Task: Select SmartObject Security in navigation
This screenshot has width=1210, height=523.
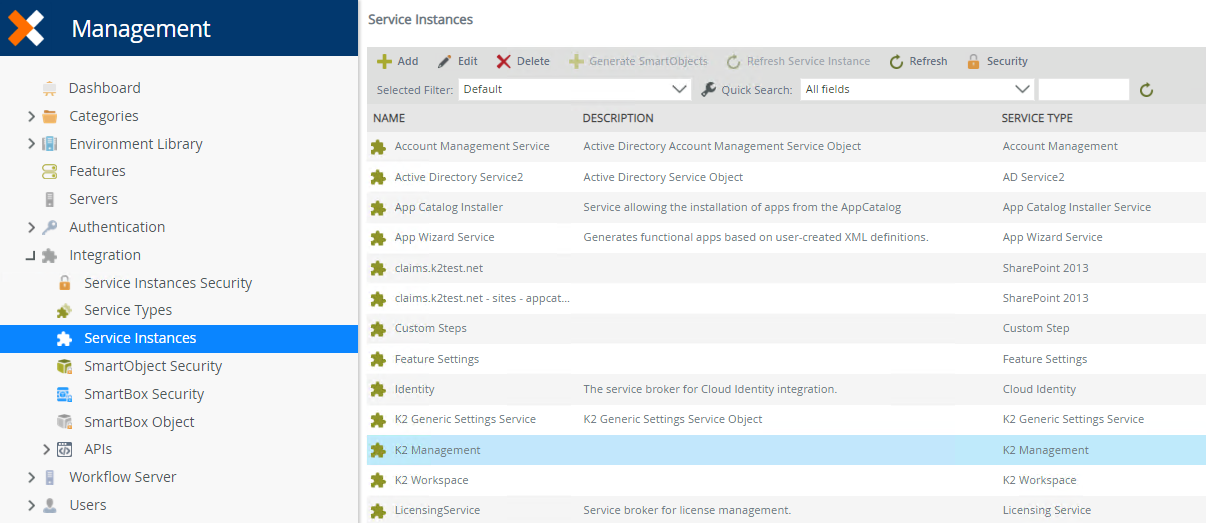Action: (x=152, y=366)
